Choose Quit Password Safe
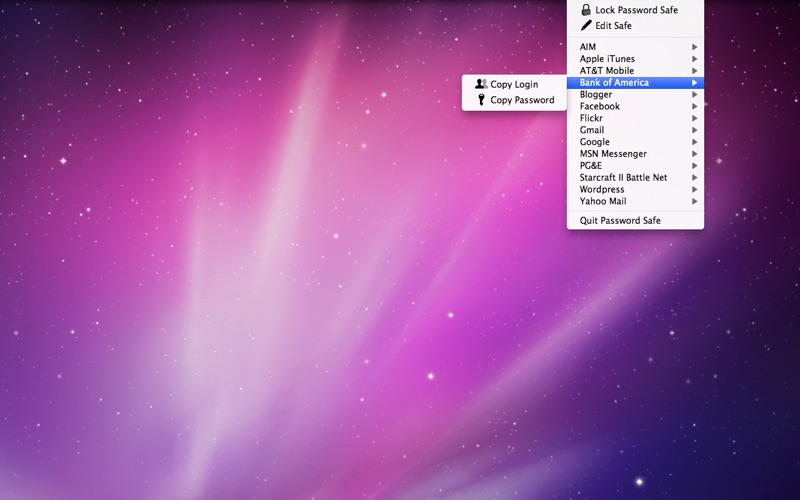The image size is (800, 500). point(620,220)
